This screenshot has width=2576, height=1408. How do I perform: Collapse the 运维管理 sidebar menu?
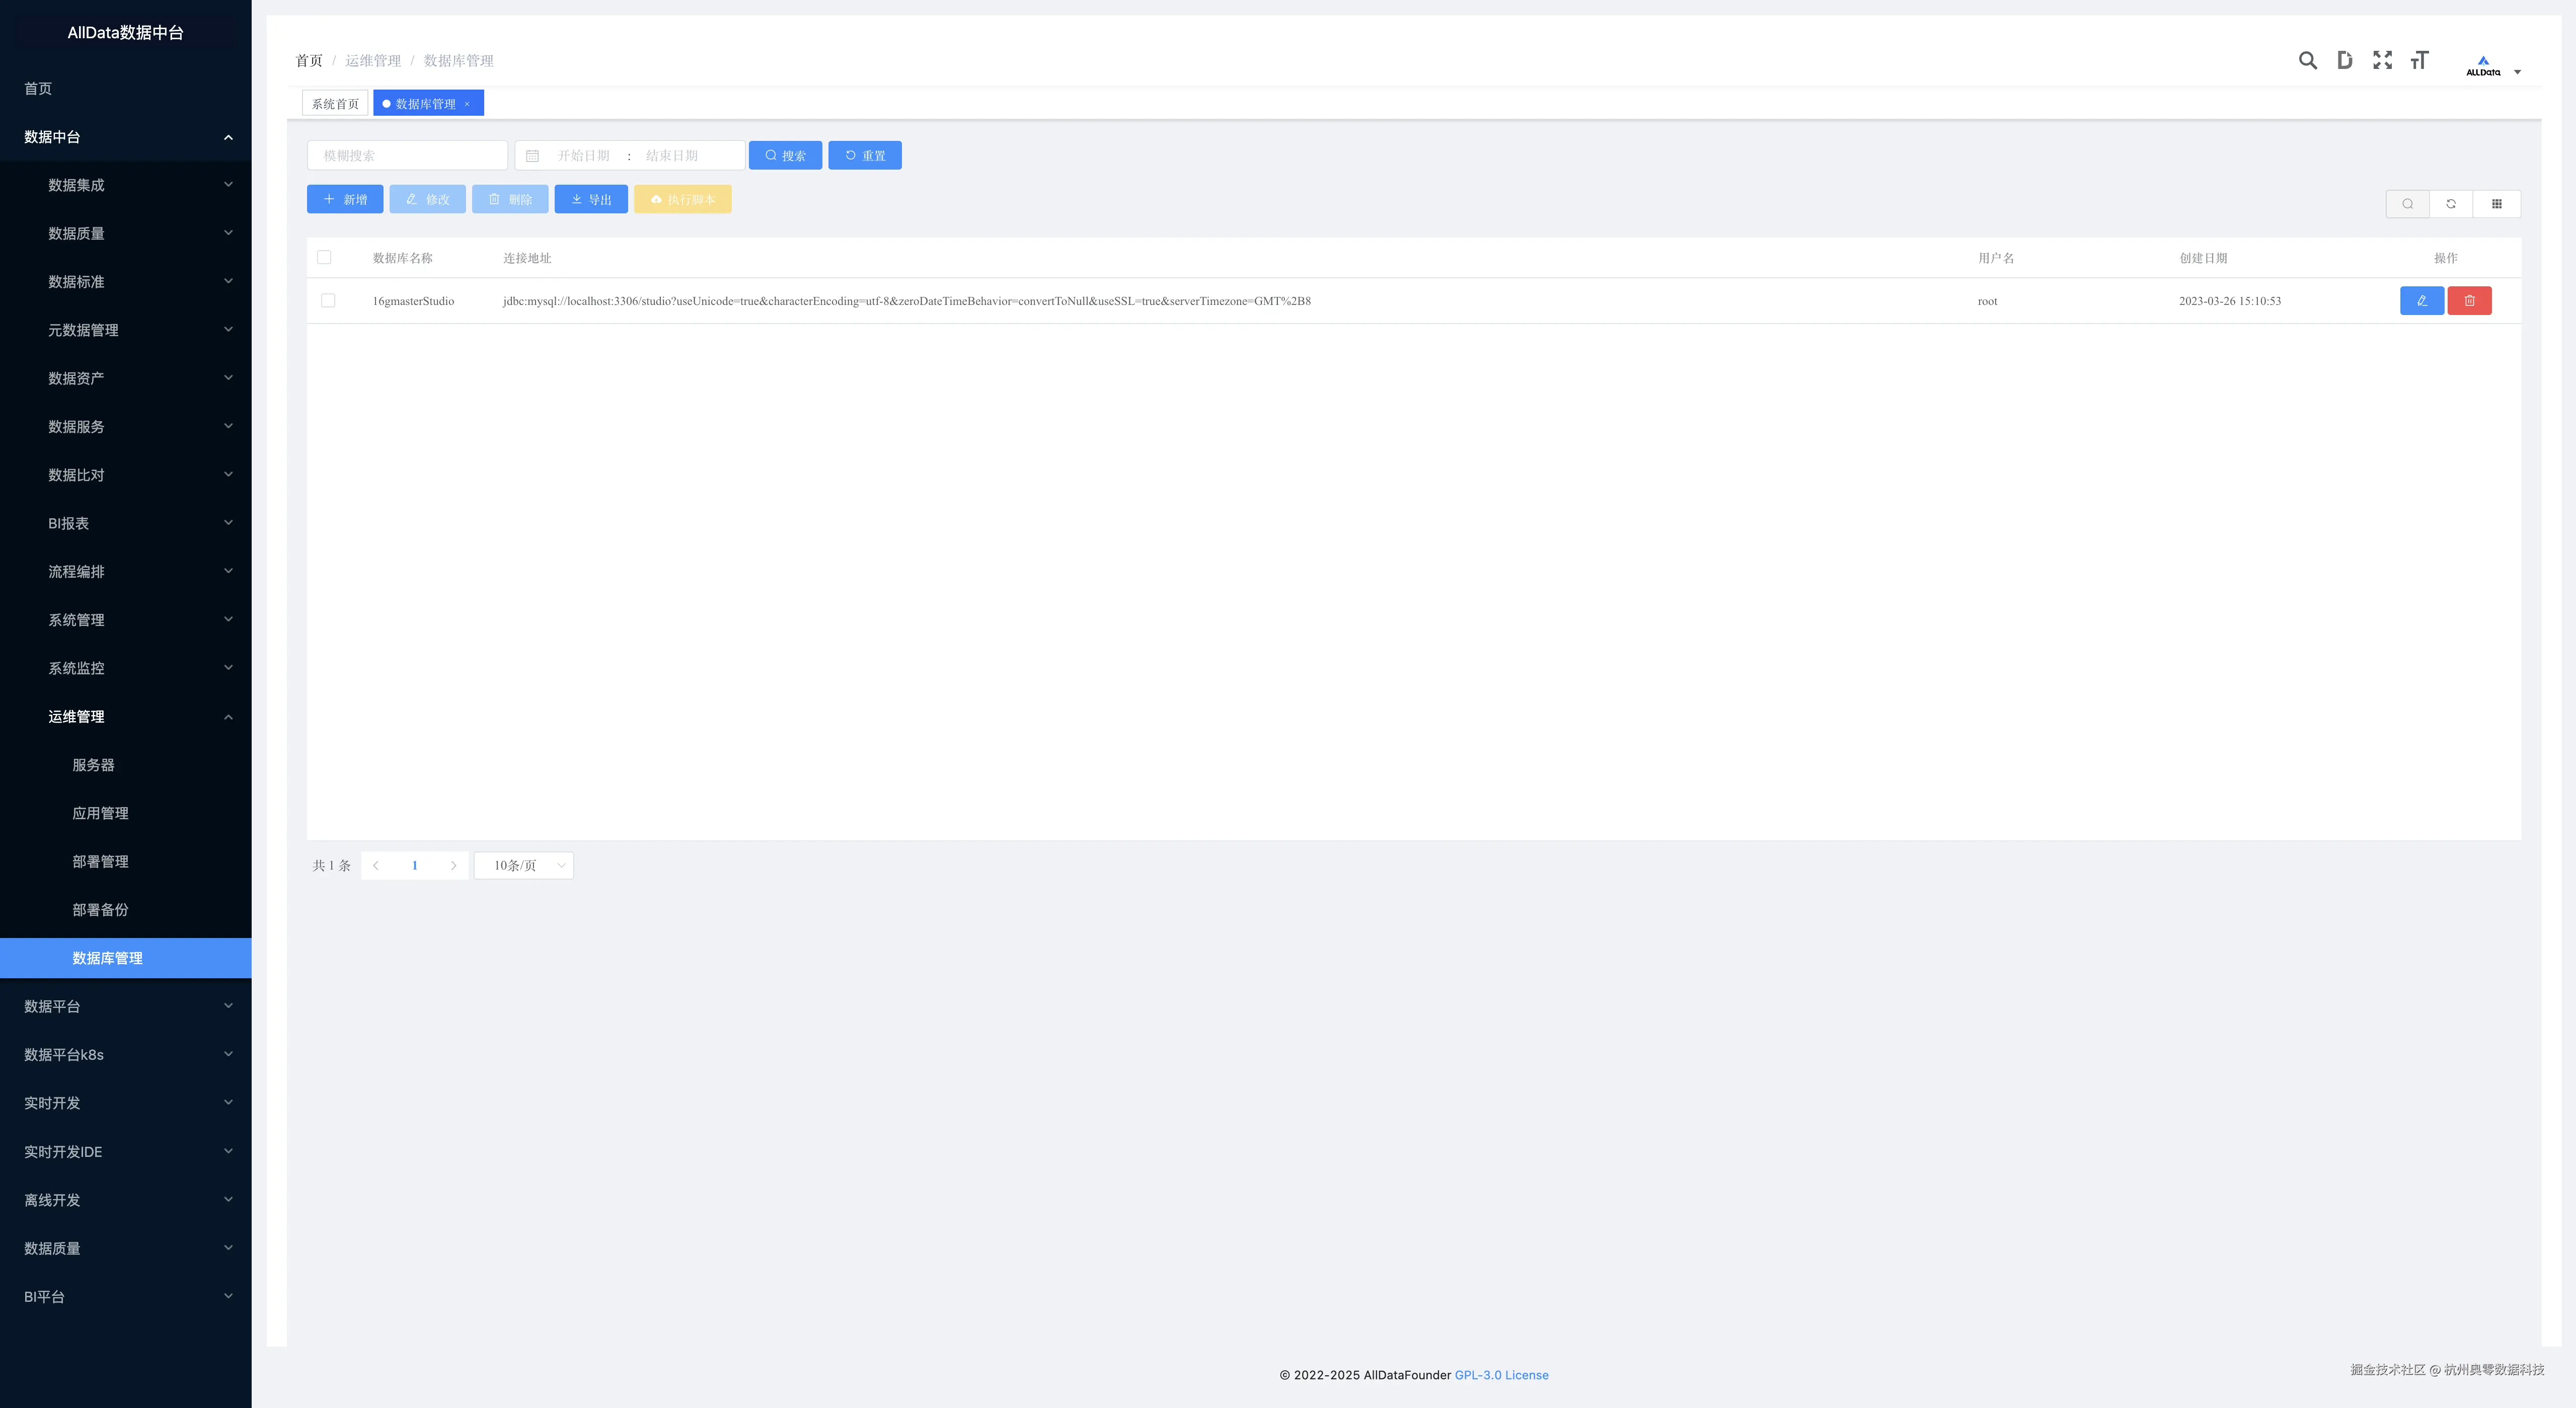[126, 717]
